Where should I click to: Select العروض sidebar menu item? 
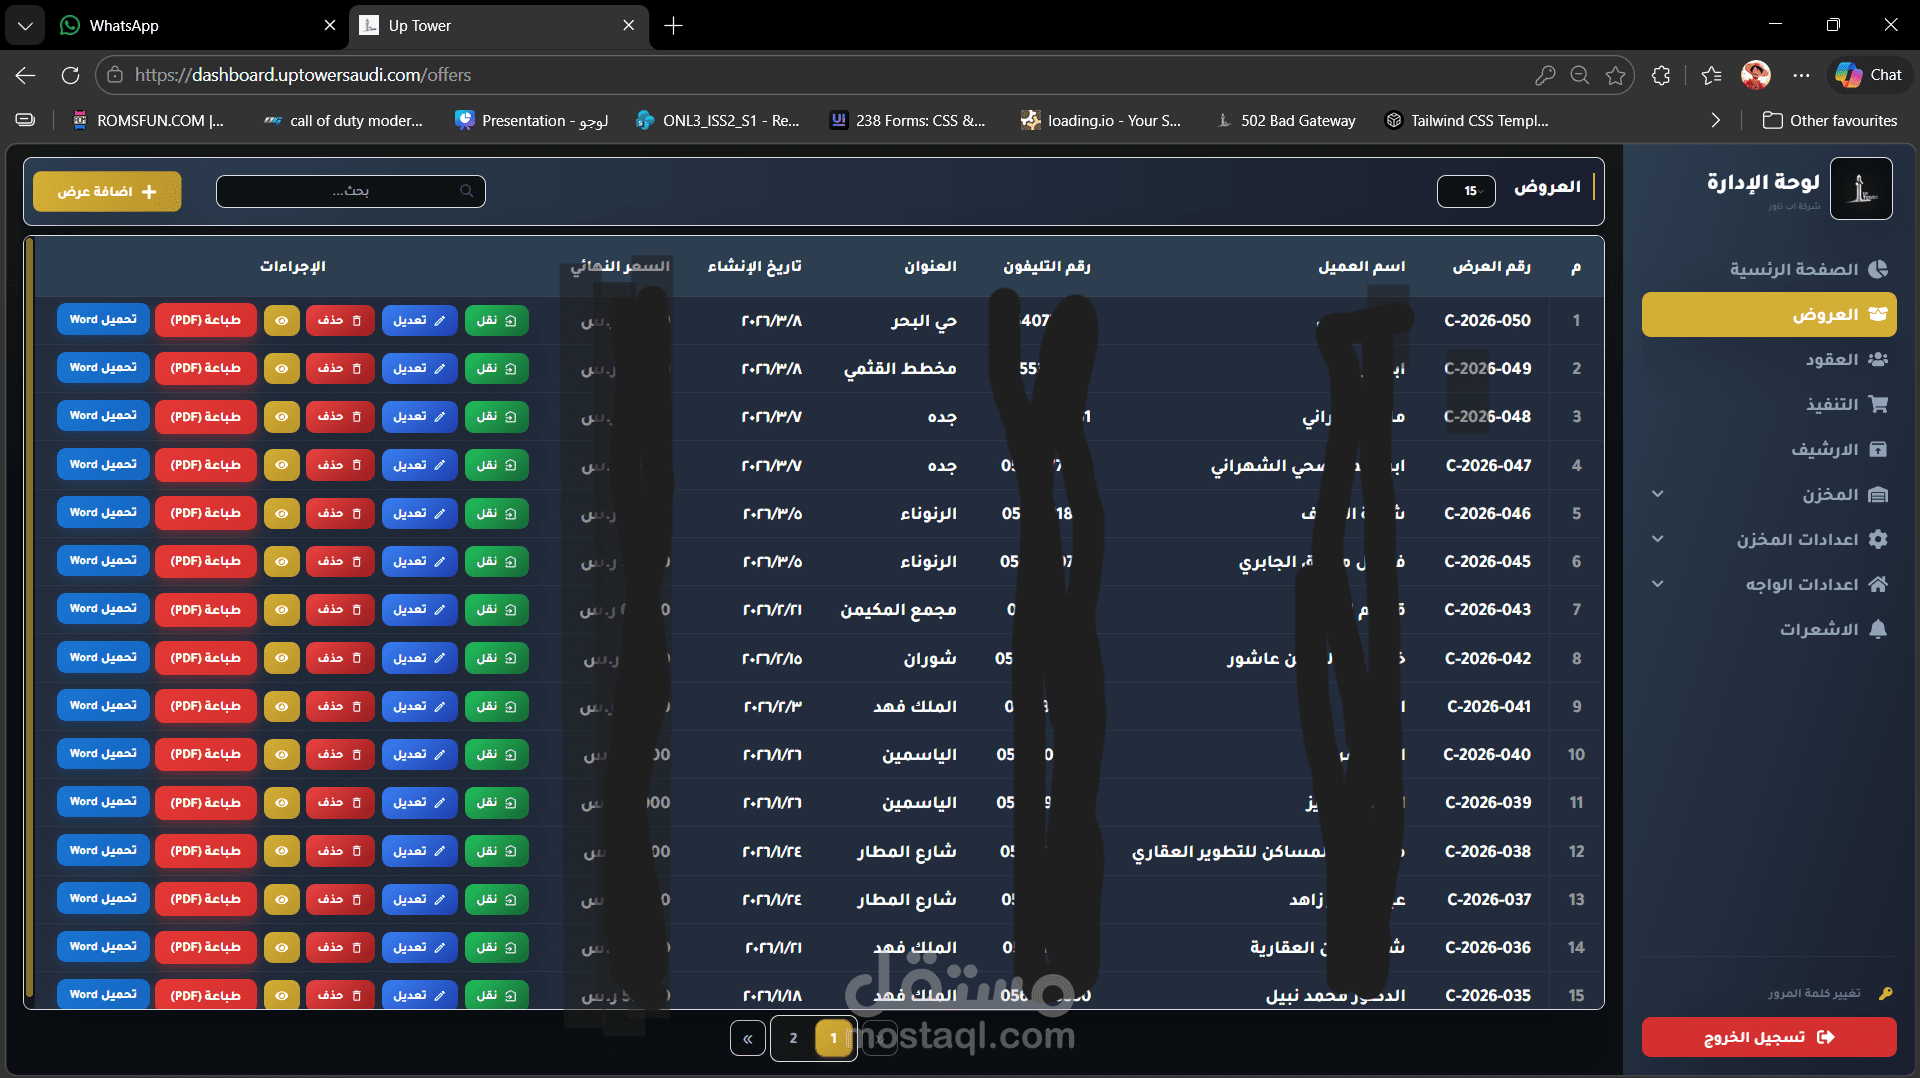tap(1769, 314)
